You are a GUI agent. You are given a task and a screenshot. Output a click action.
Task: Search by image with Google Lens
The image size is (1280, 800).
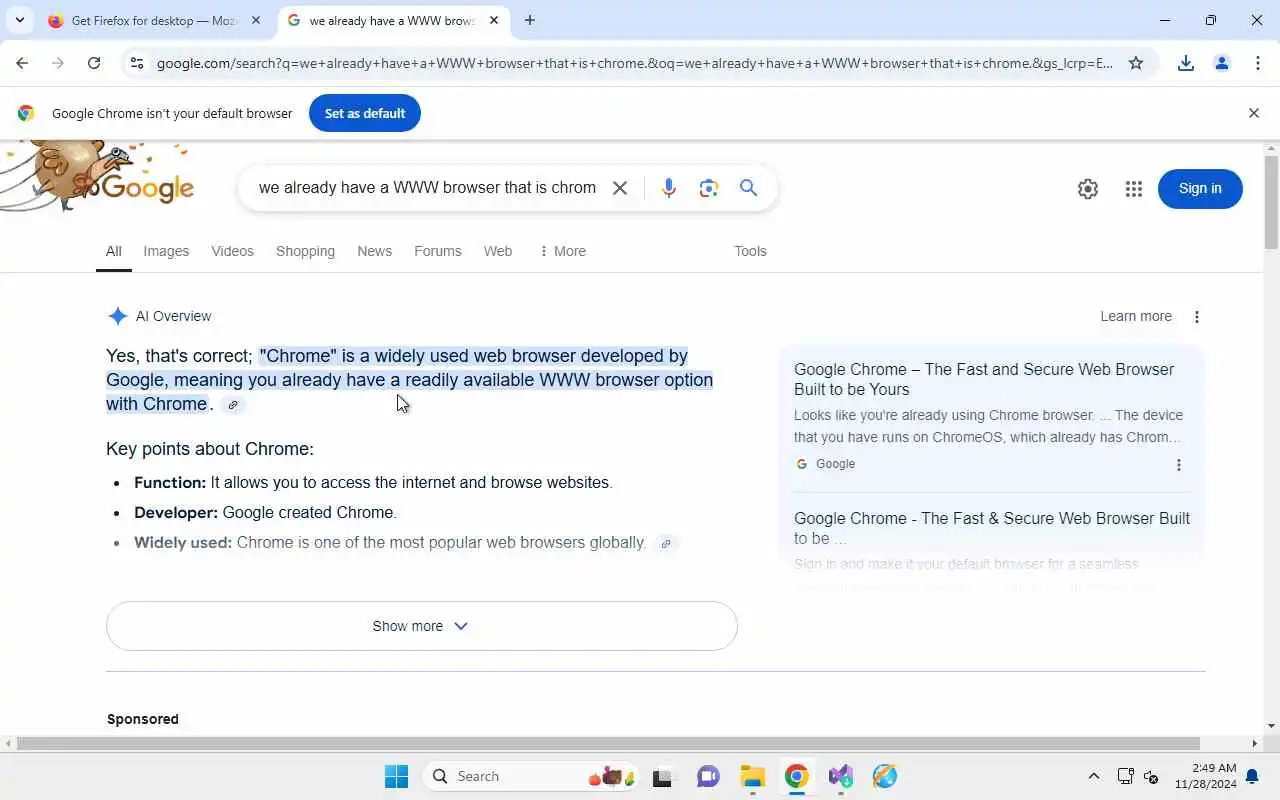point(709,188)
